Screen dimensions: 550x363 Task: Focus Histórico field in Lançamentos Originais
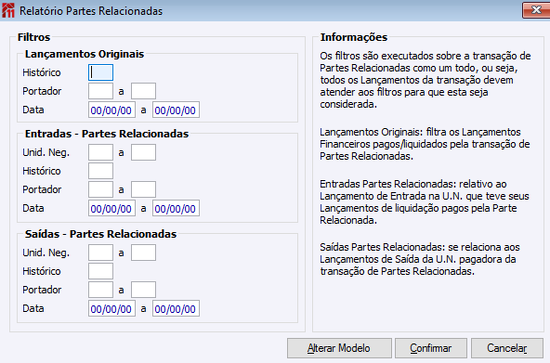pyautogui.click(x=101, y=73)
